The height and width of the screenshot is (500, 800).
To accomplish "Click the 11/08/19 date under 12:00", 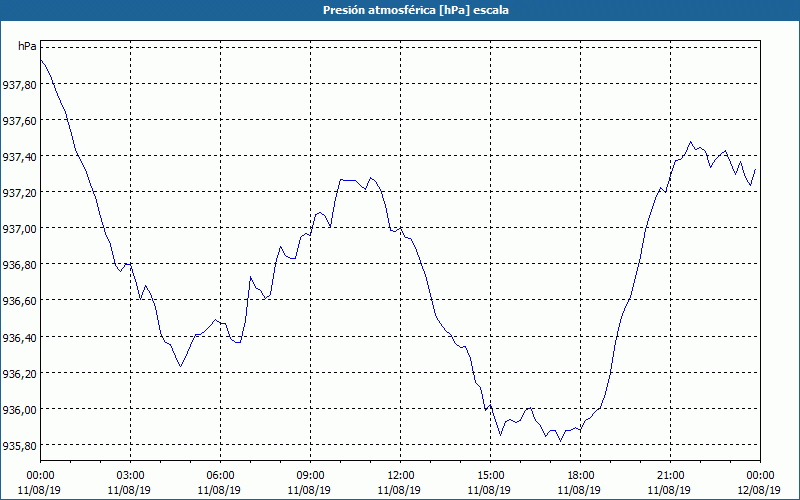I will click(x=399, y=490).
